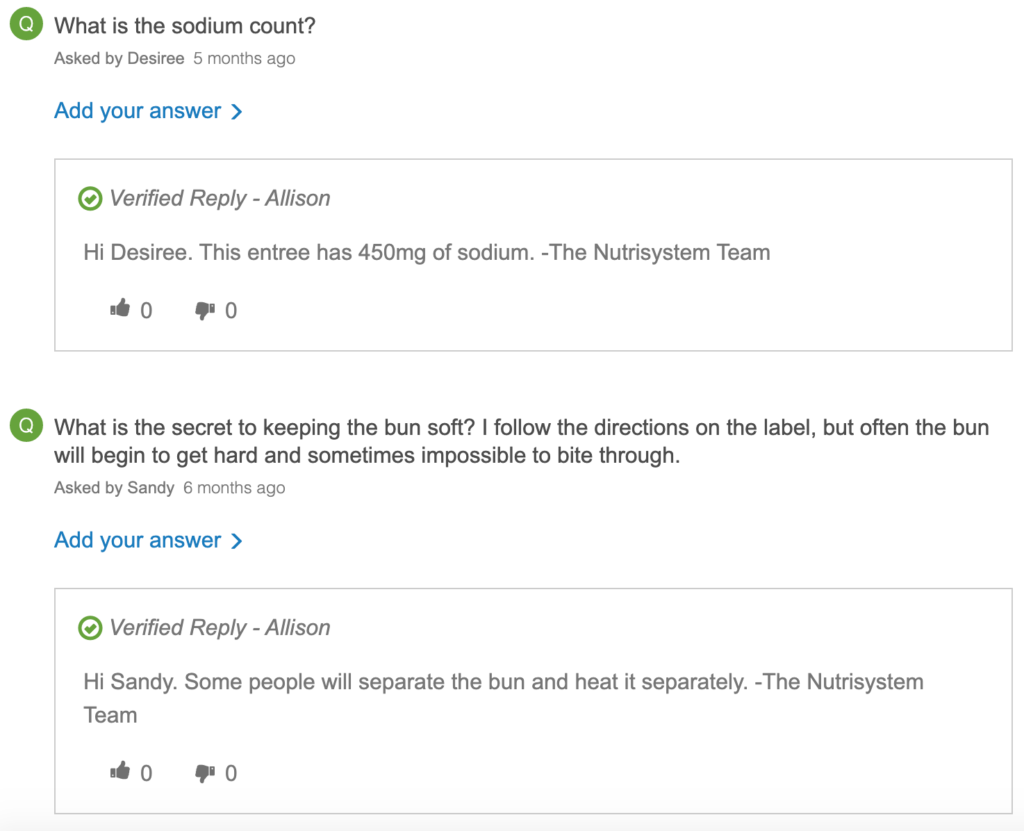The width and height of the screenshot is (1024, 831).
Task: Select the reply mentioning 450mg of sodium
Action: click(x=427, y=252)
